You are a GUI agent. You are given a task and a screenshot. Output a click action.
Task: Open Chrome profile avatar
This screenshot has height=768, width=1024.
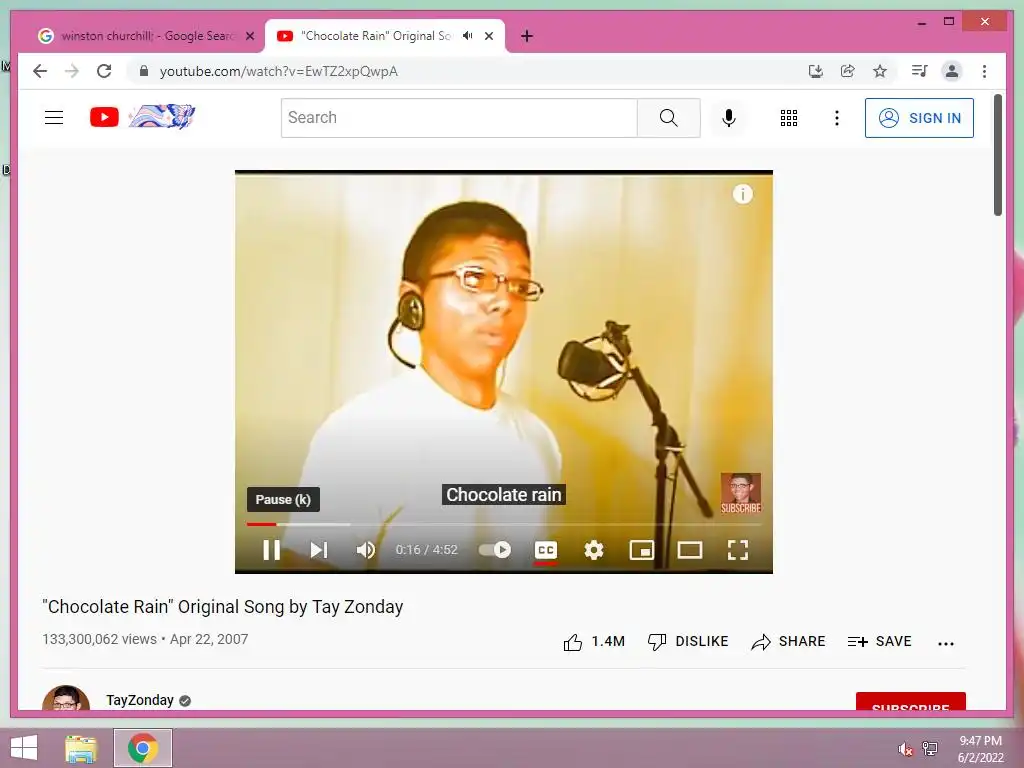tap(952, 71)
